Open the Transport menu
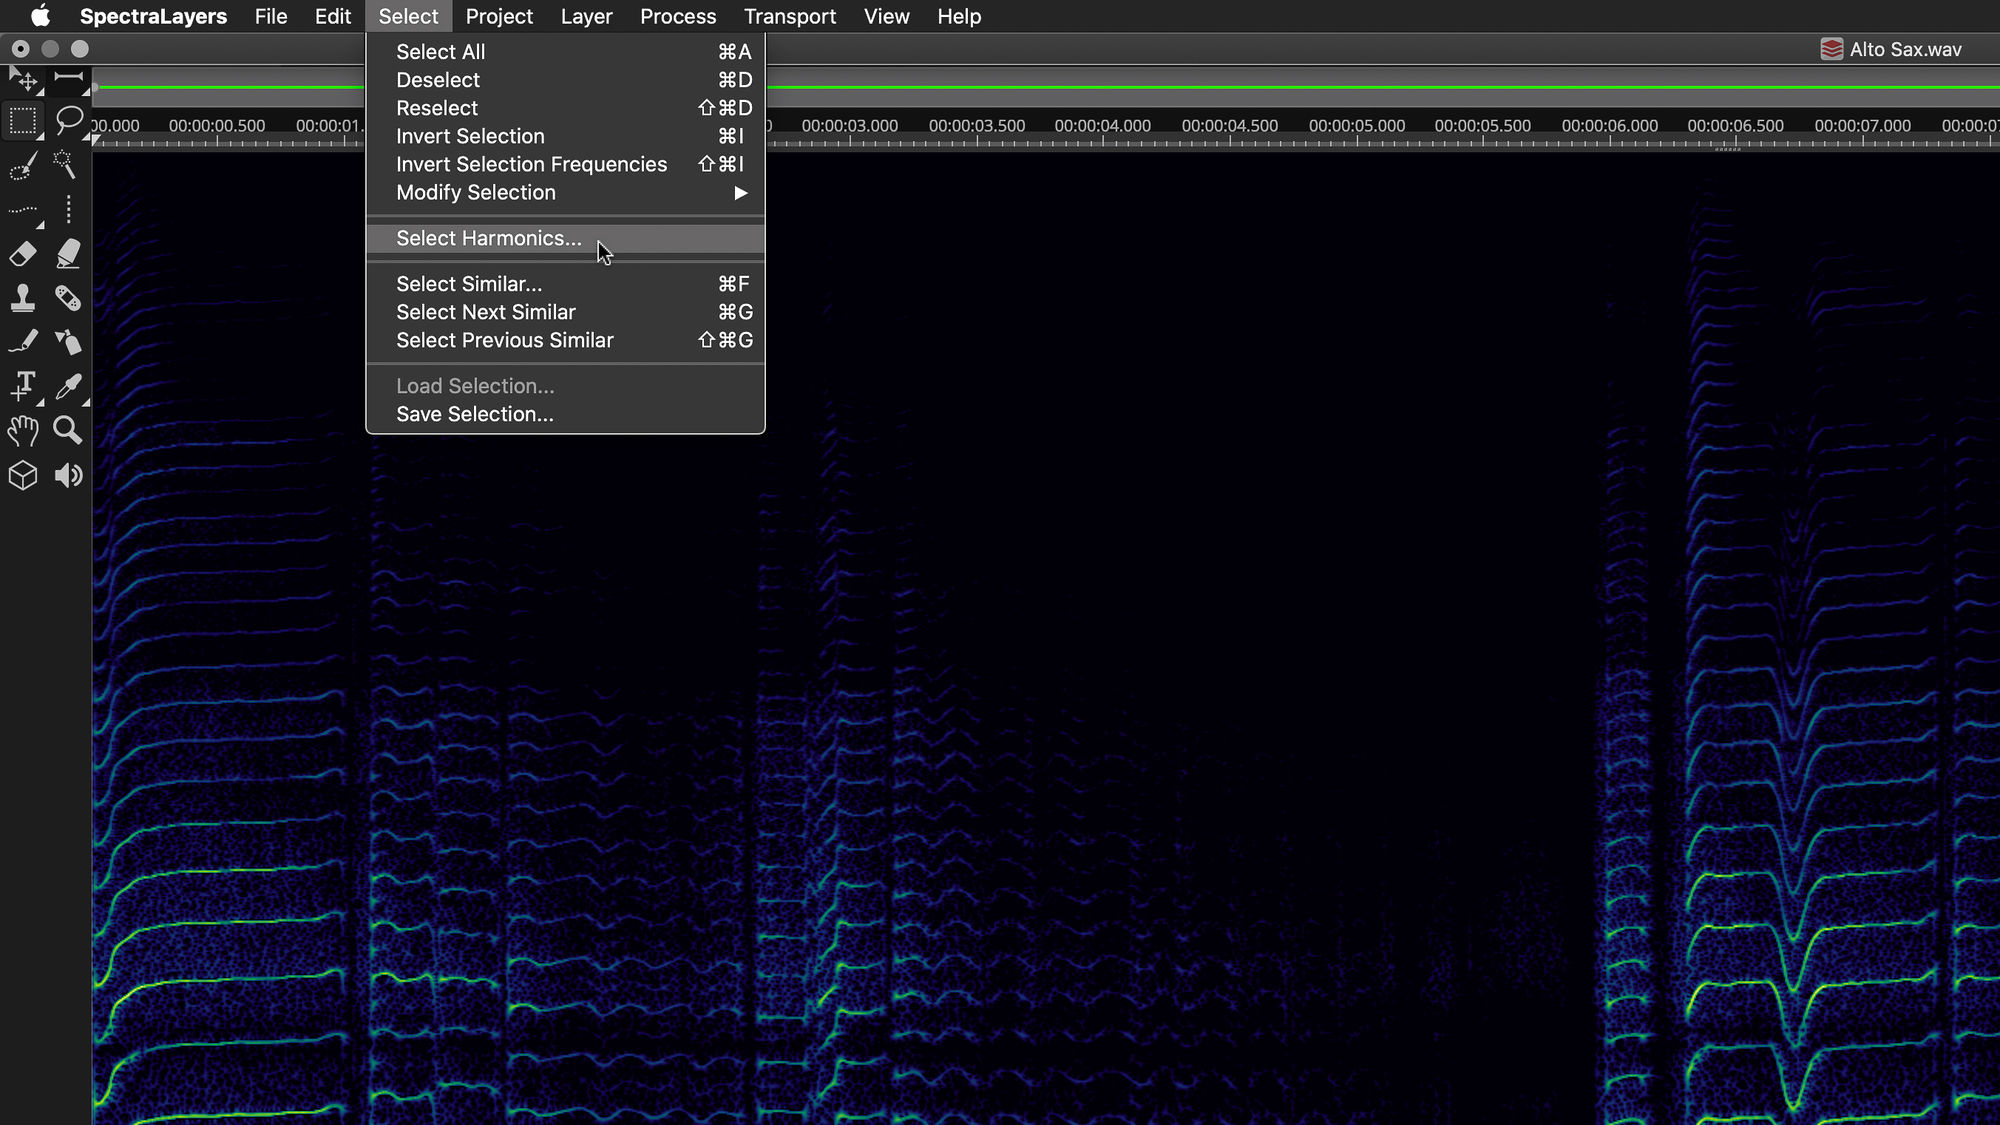Image resolution: width=2000 pixels, height=1125 pixels. tap(790, 16)
